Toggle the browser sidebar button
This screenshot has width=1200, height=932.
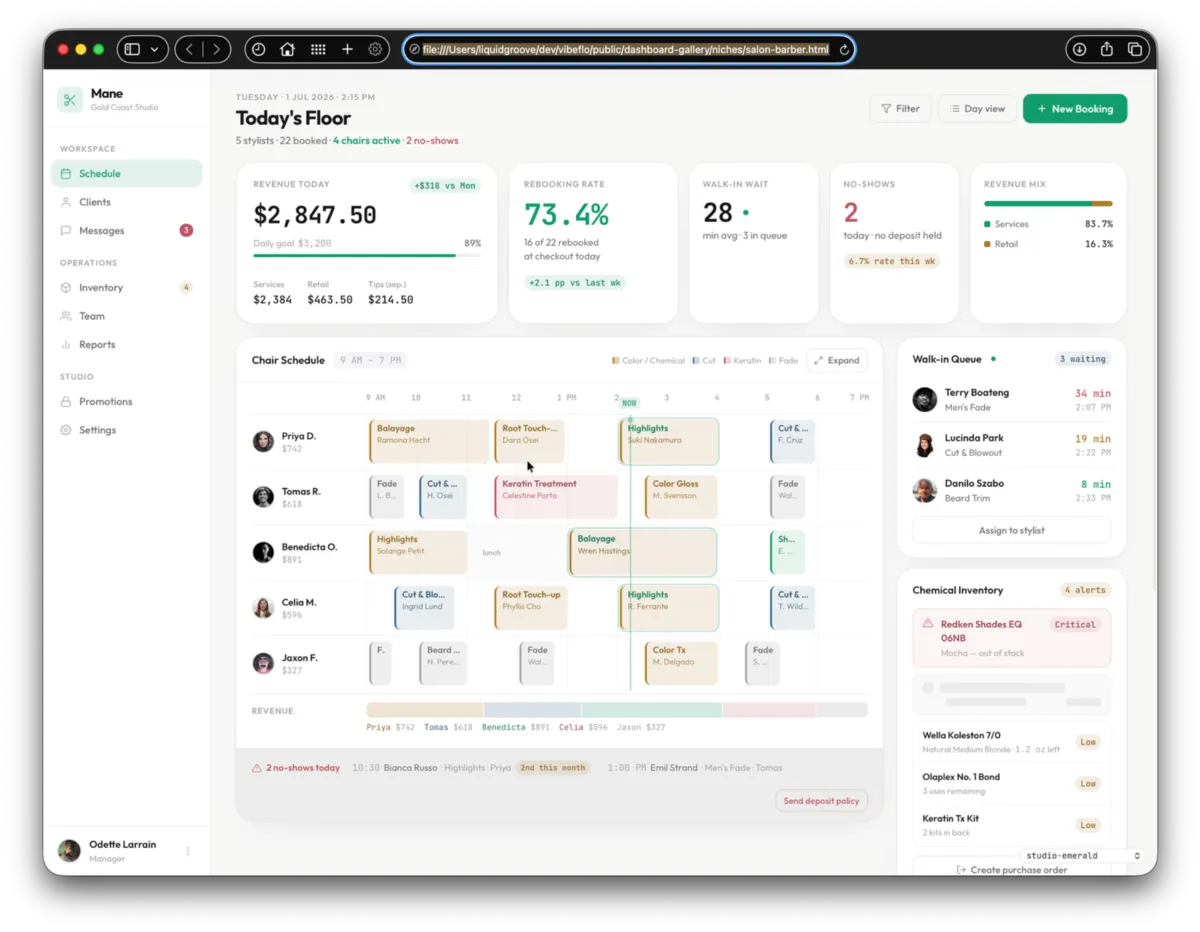click(132, 49)
